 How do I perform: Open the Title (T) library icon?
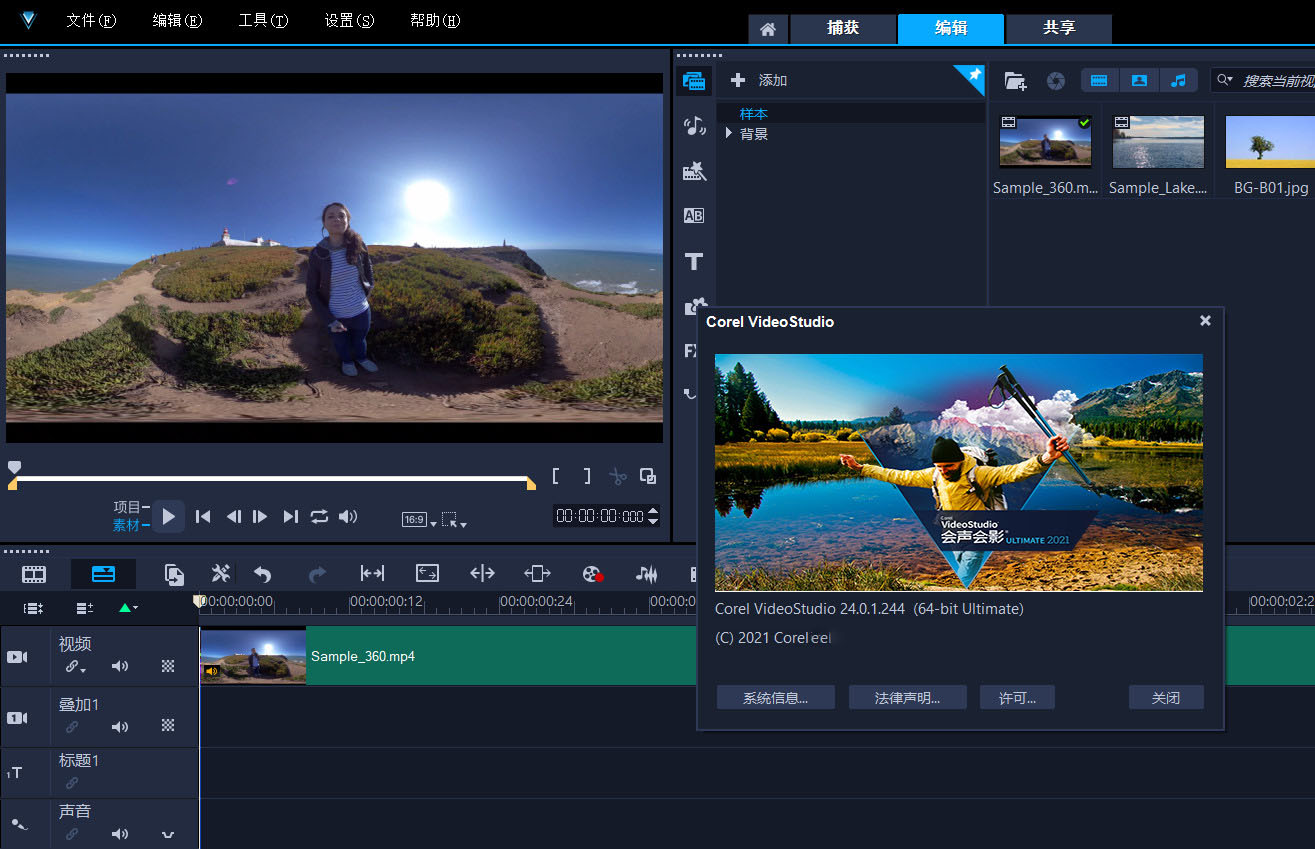(x=694, y=261)
